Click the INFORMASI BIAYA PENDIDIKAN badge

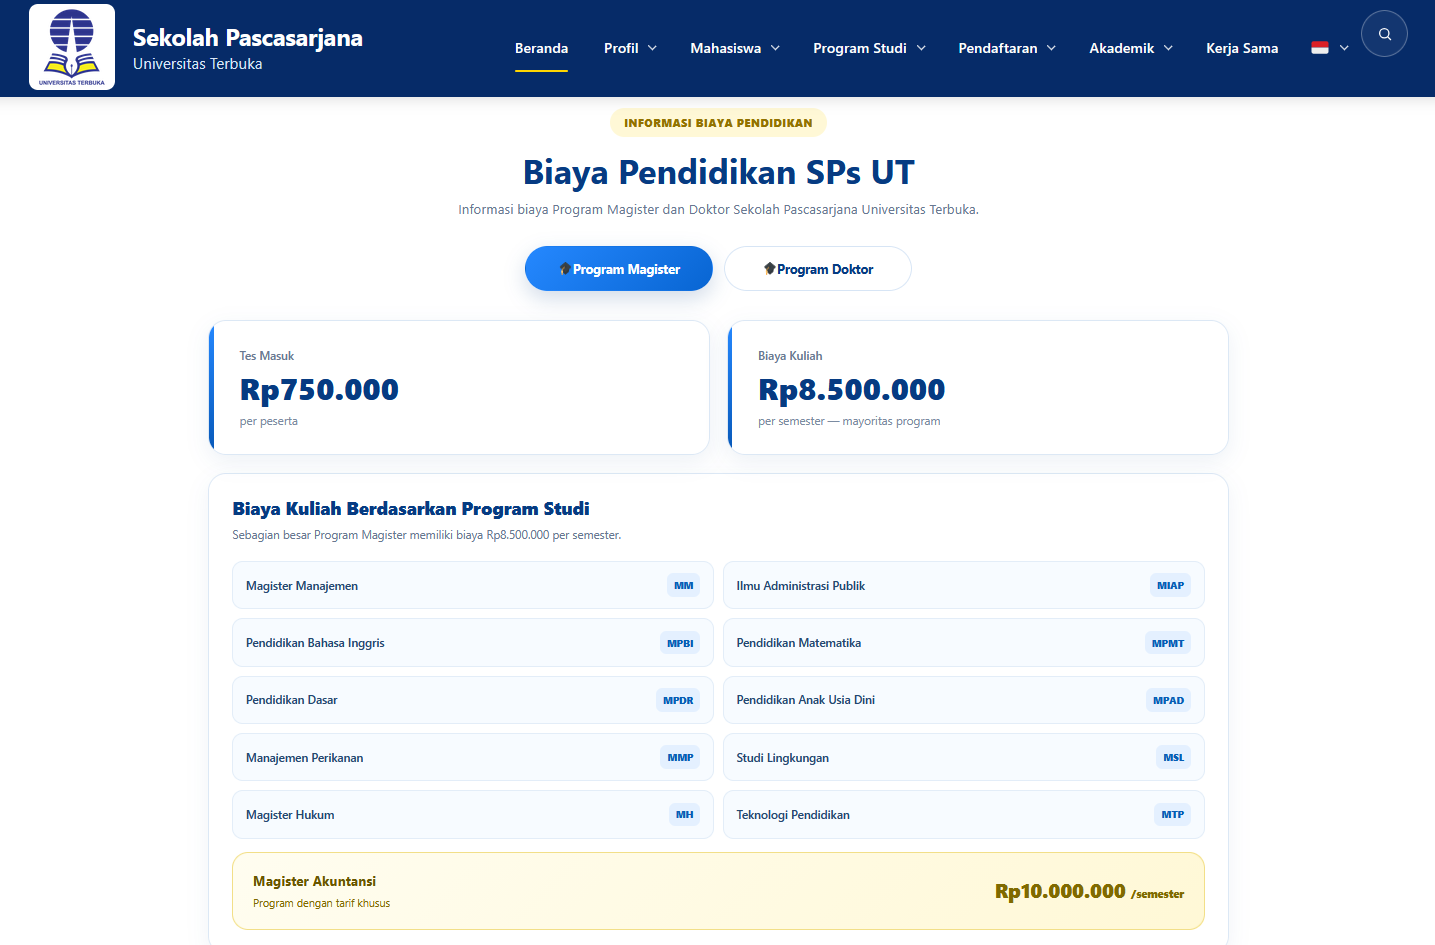pyautogui.click(x=718, y=123)
